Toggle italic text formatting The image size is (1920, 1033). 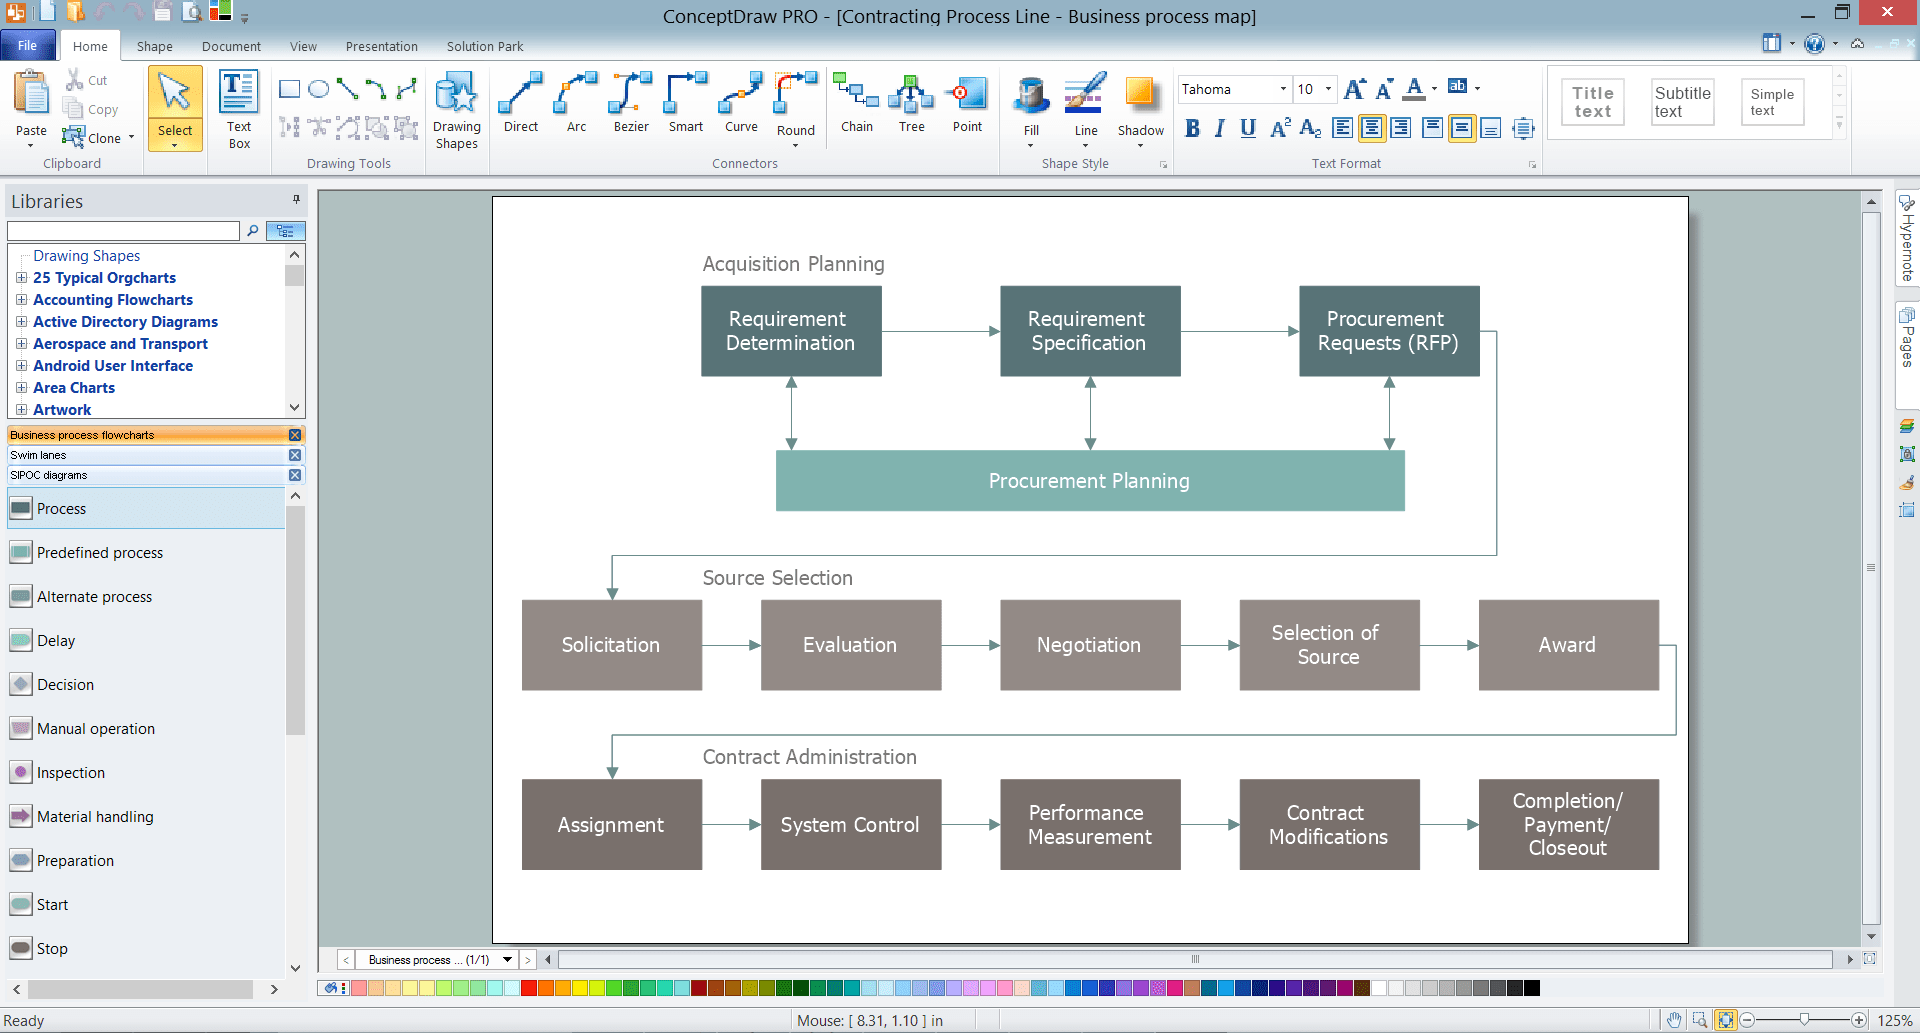1219,128
